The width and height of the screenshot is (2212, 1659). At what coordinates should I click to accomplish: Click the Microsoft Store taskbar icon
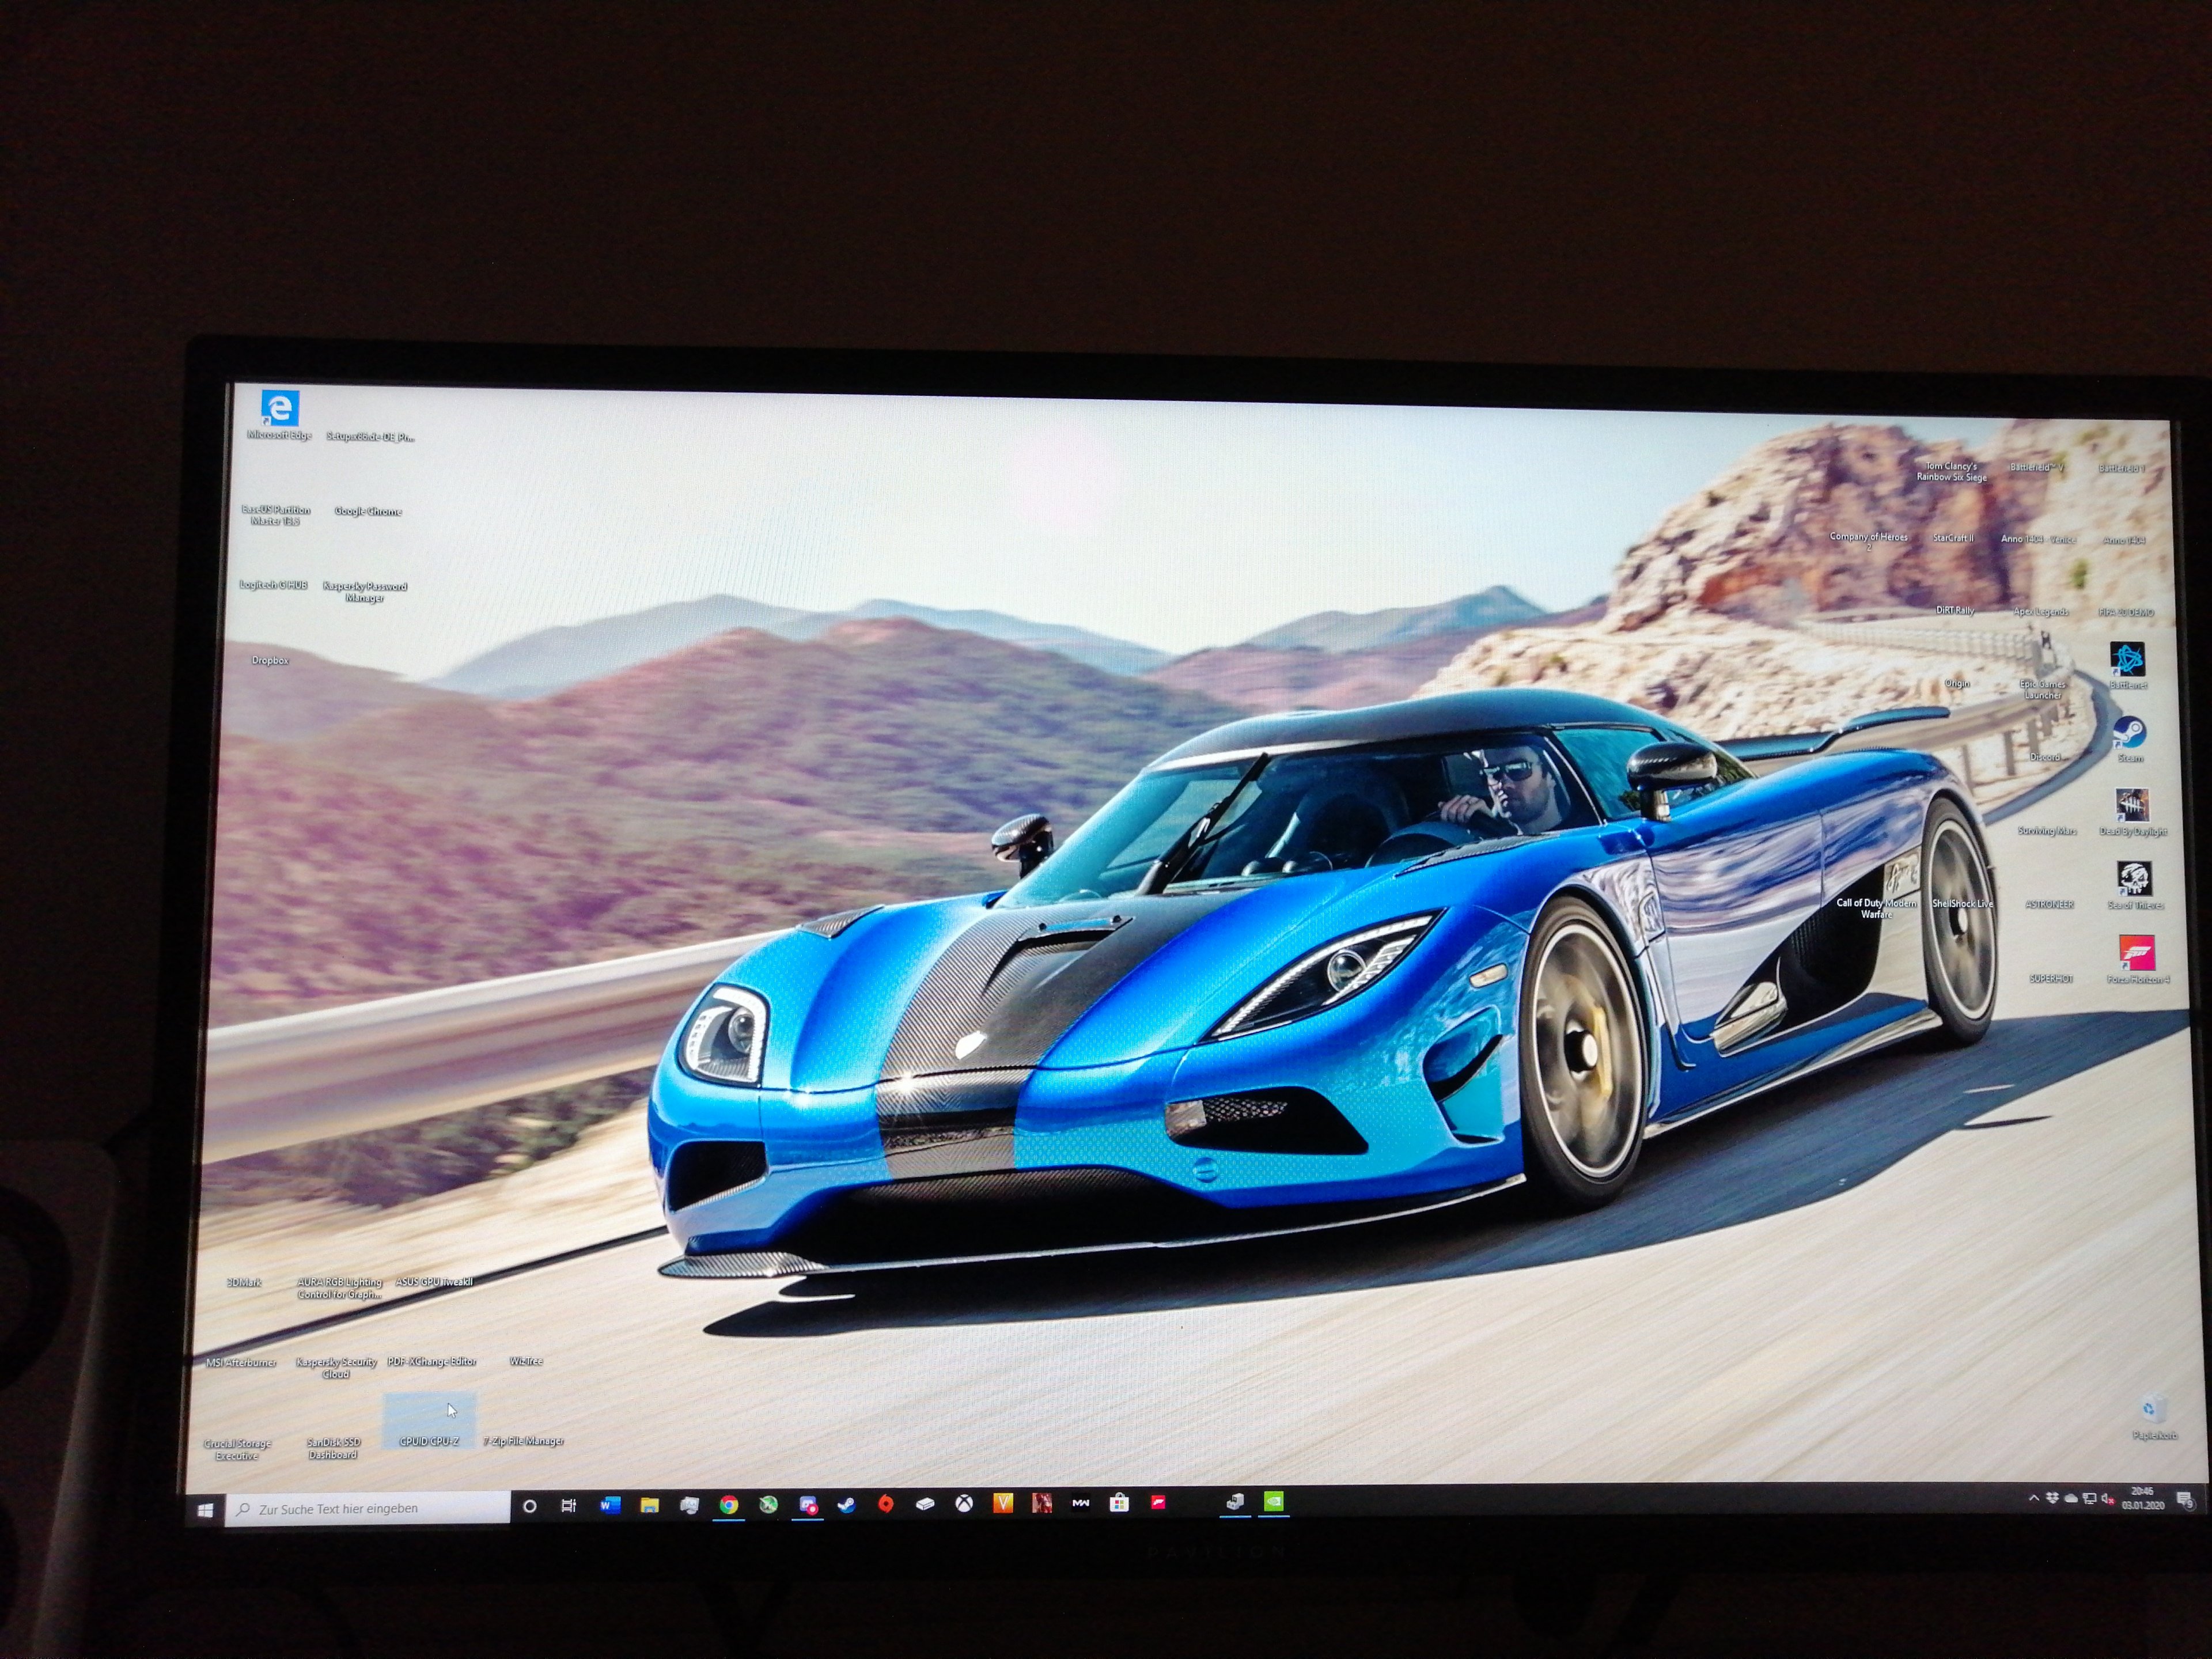[1119, 1502]
